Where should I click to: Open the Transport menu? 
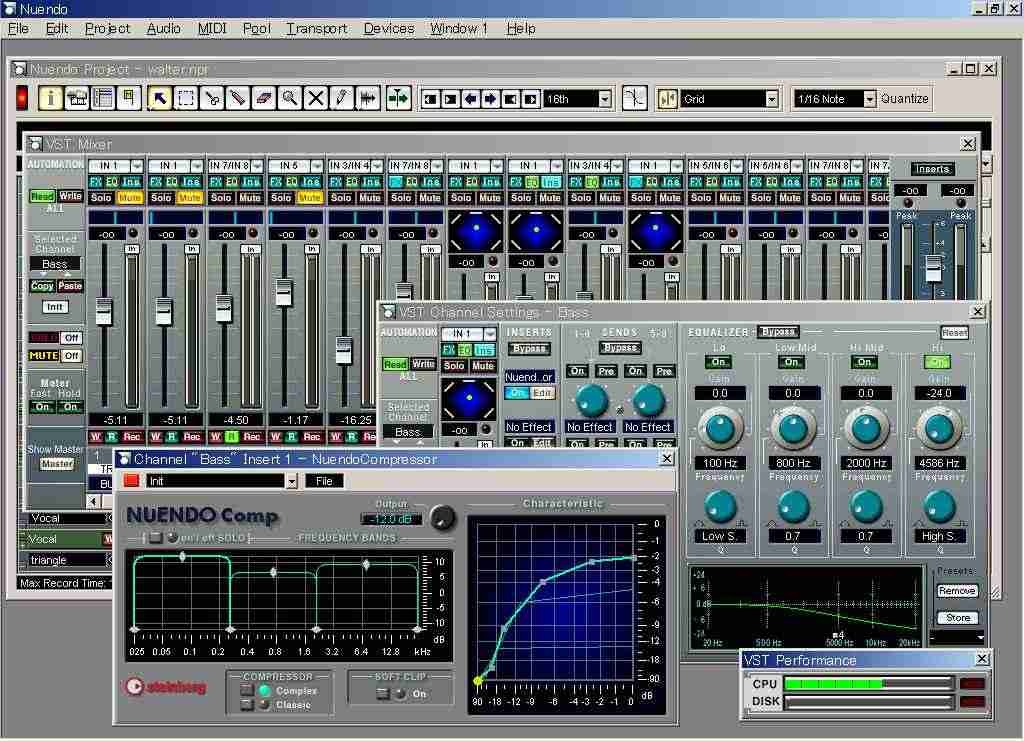(x=317, y=29)
